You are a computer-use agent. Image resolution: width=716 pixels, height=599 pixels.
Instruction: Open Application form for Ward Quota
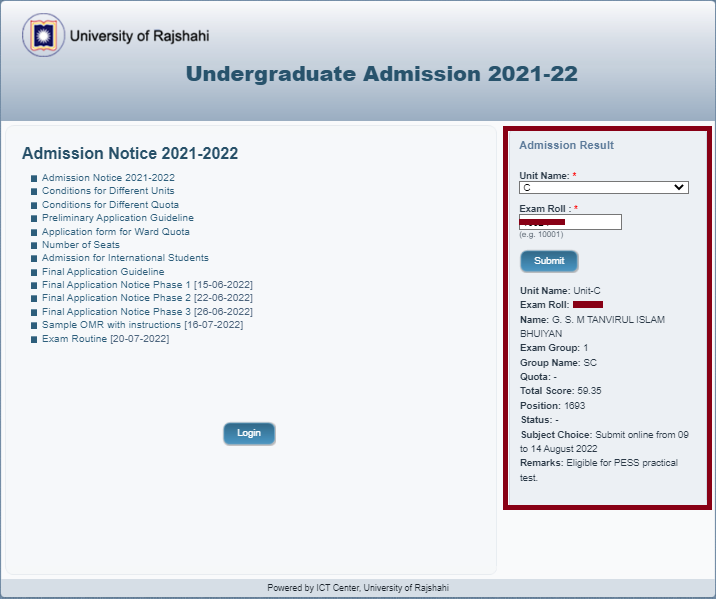[116, 231]
